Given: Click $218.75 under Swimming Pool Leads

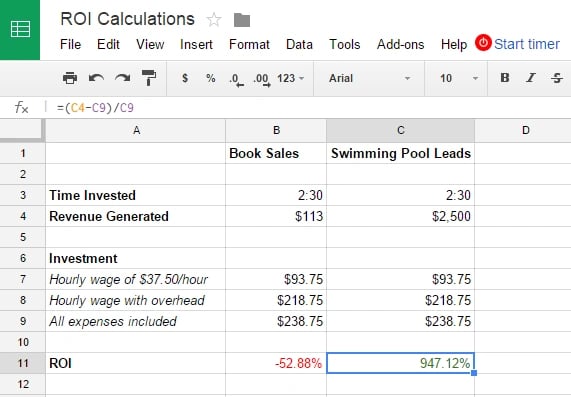Looking at the screenshot, I should pos(401,300).
